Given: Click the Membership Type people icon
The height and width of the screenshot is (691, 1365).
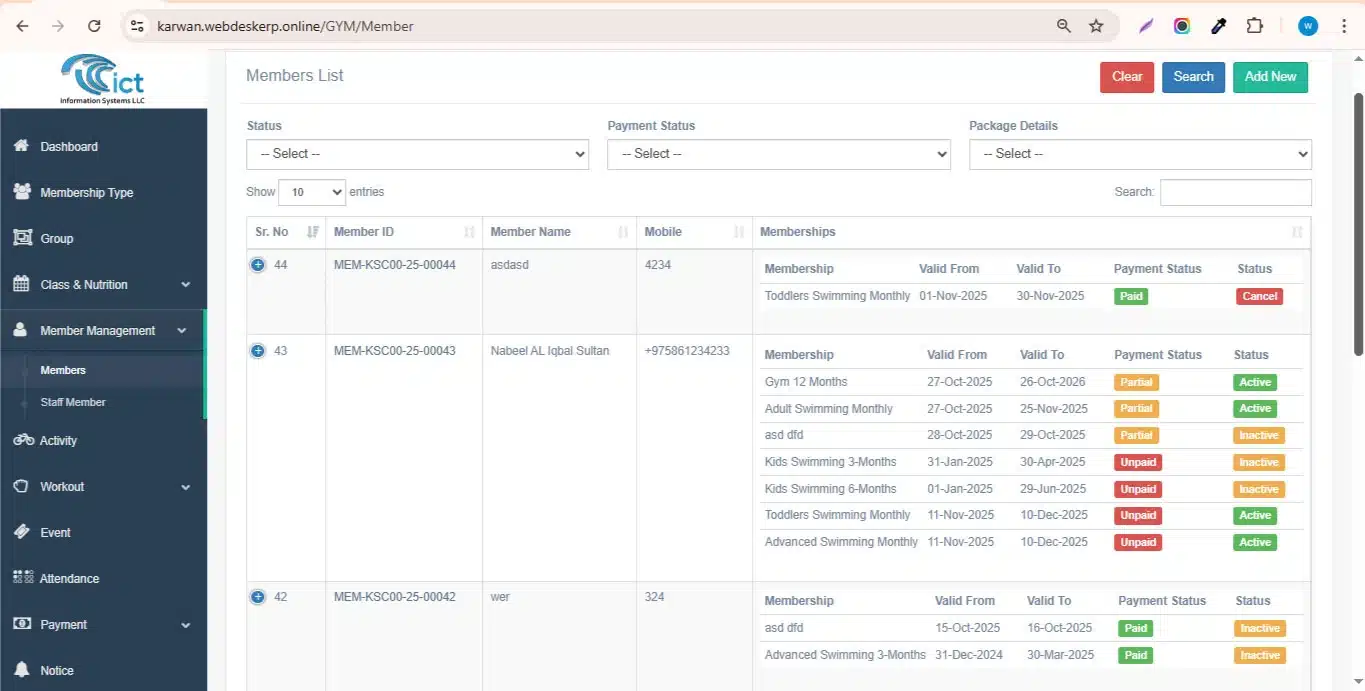Looking at the screenshot, I should click(x=22, y=192).
